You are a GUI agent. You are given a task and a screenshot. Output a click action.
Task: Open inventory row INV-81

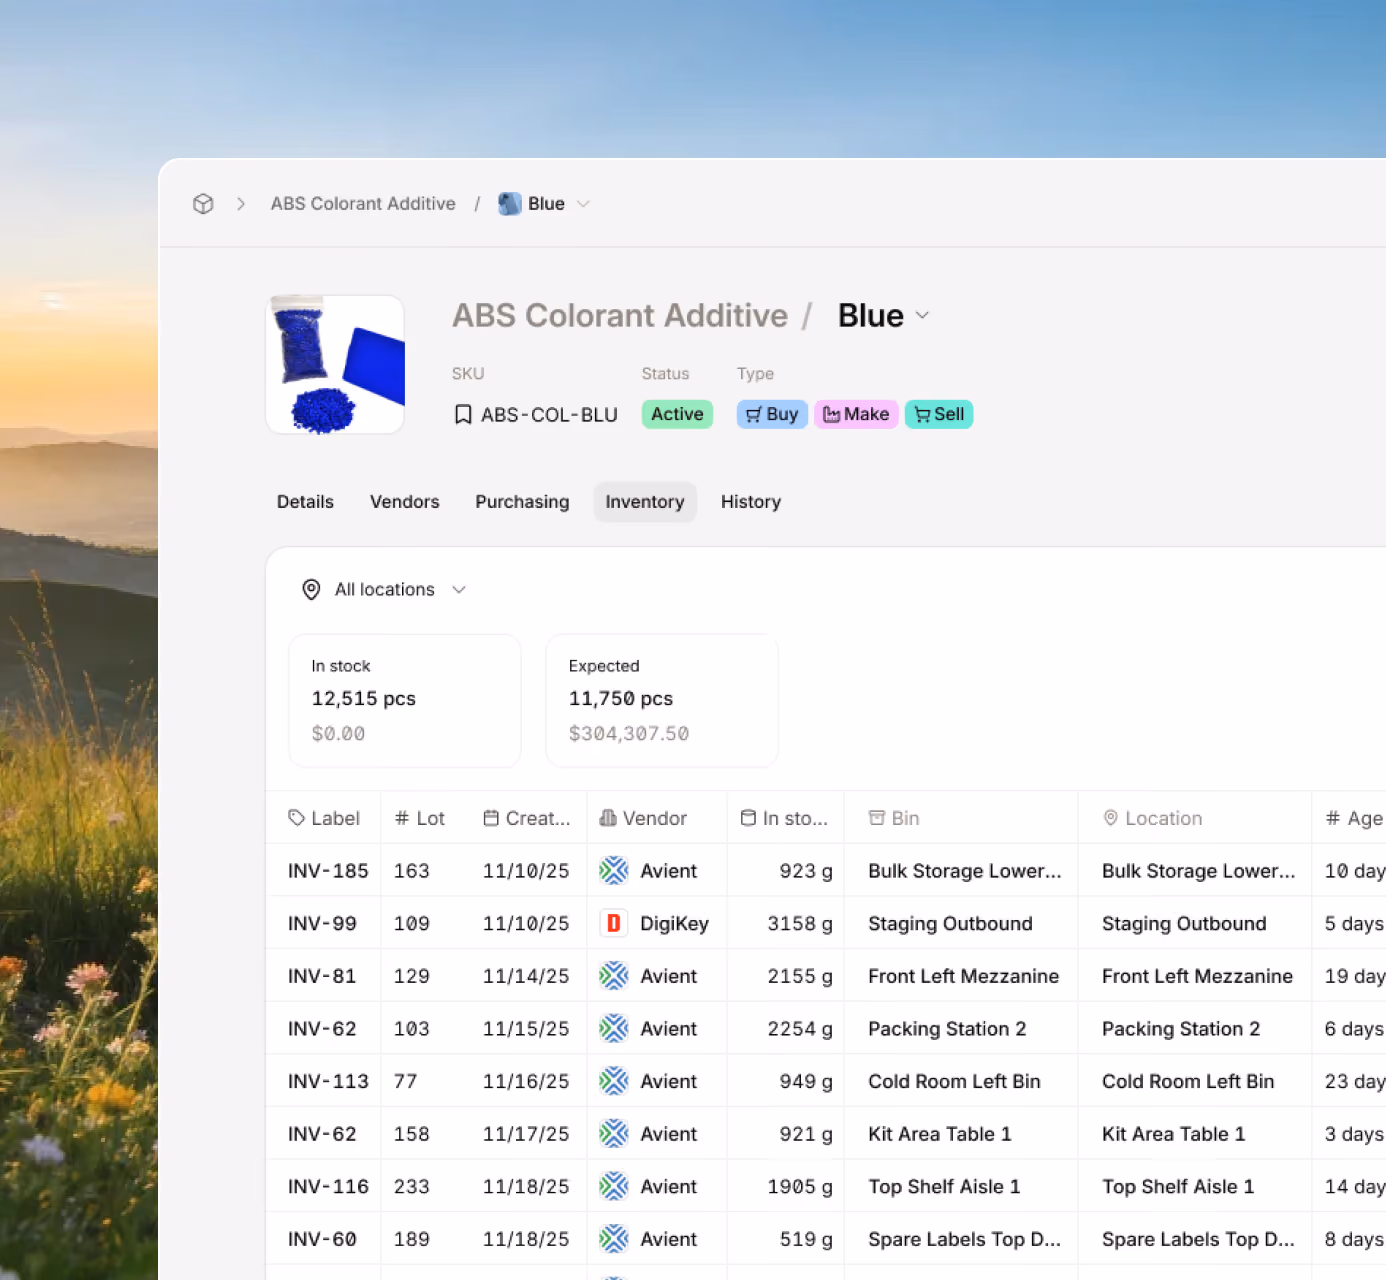826,976
